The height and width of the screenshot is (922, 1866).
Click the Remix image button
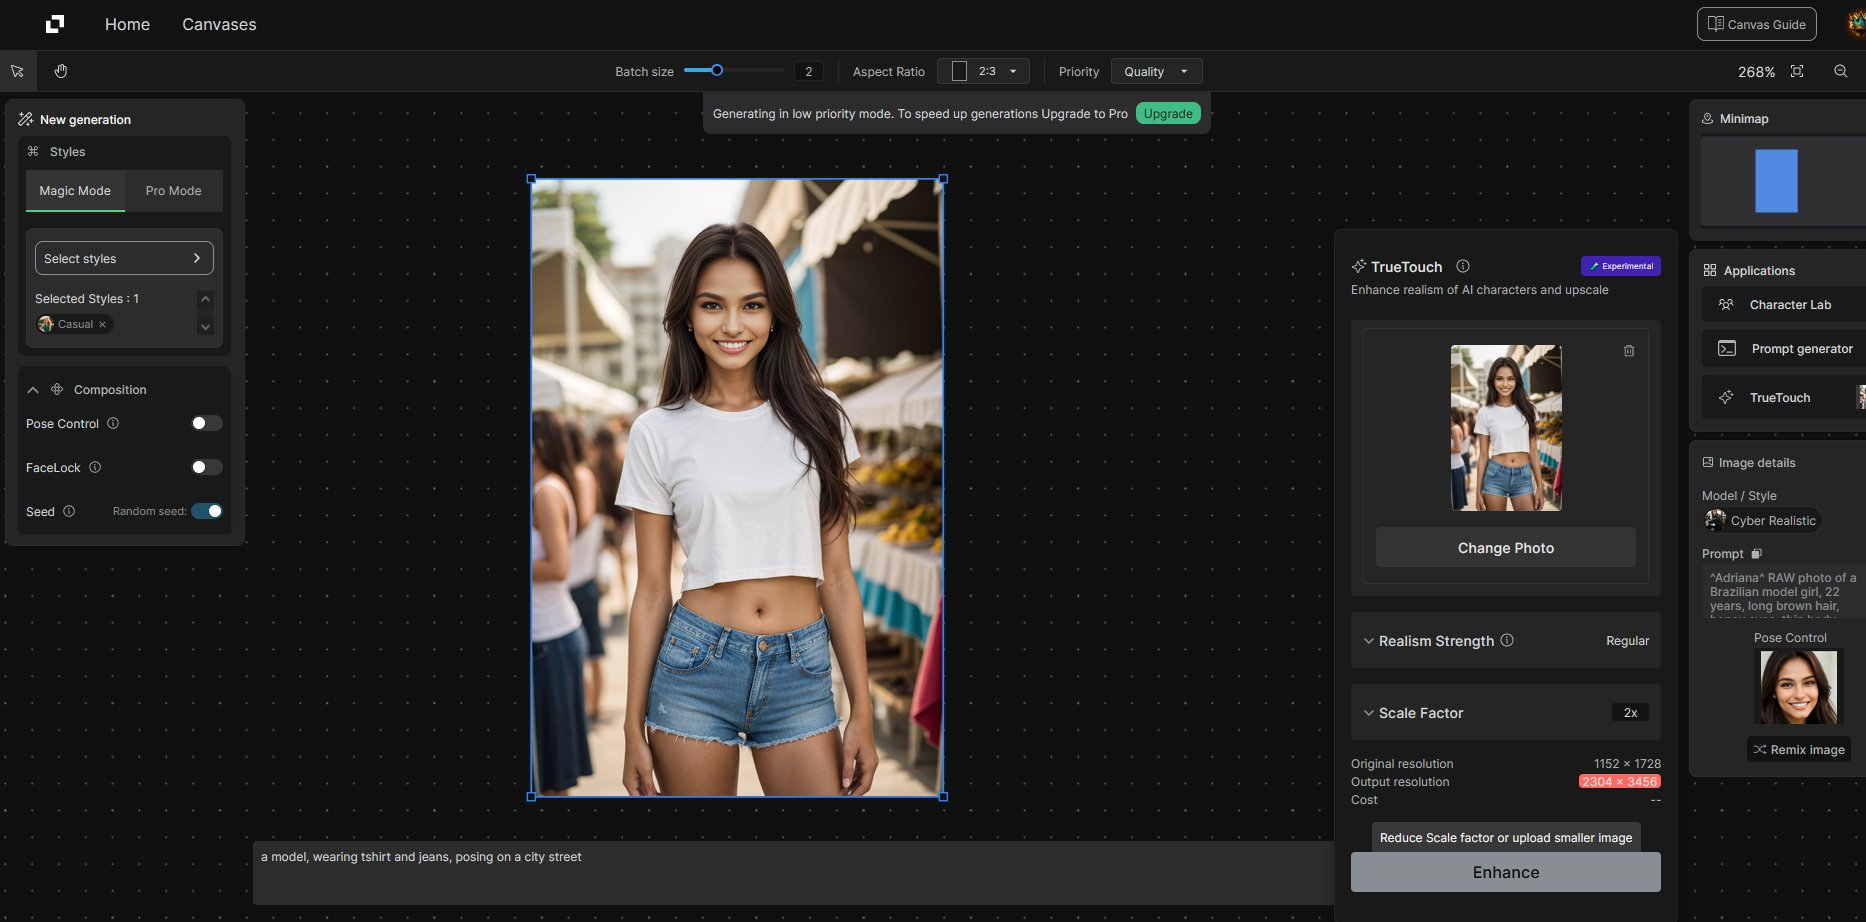[1798, 749]
